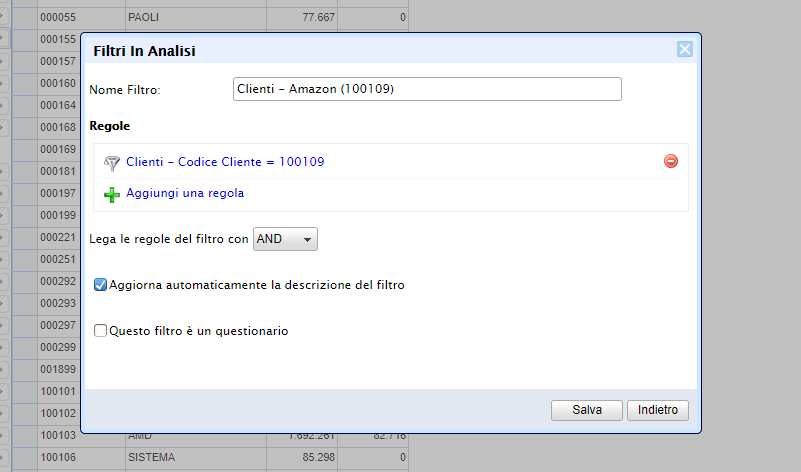Click the funnel icon beside the rule
Viewport: 801px width, 472px height.
(x=112, y=162)
